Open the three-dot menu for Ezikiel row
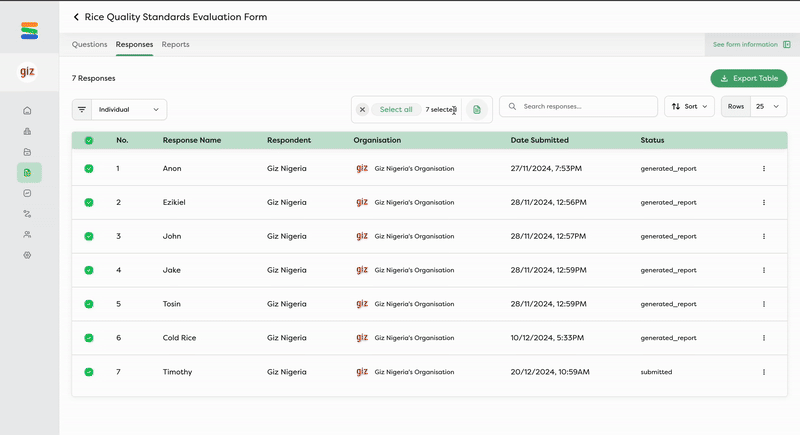The width and height of the screenshot is (800, 435). tap(764, 202)
